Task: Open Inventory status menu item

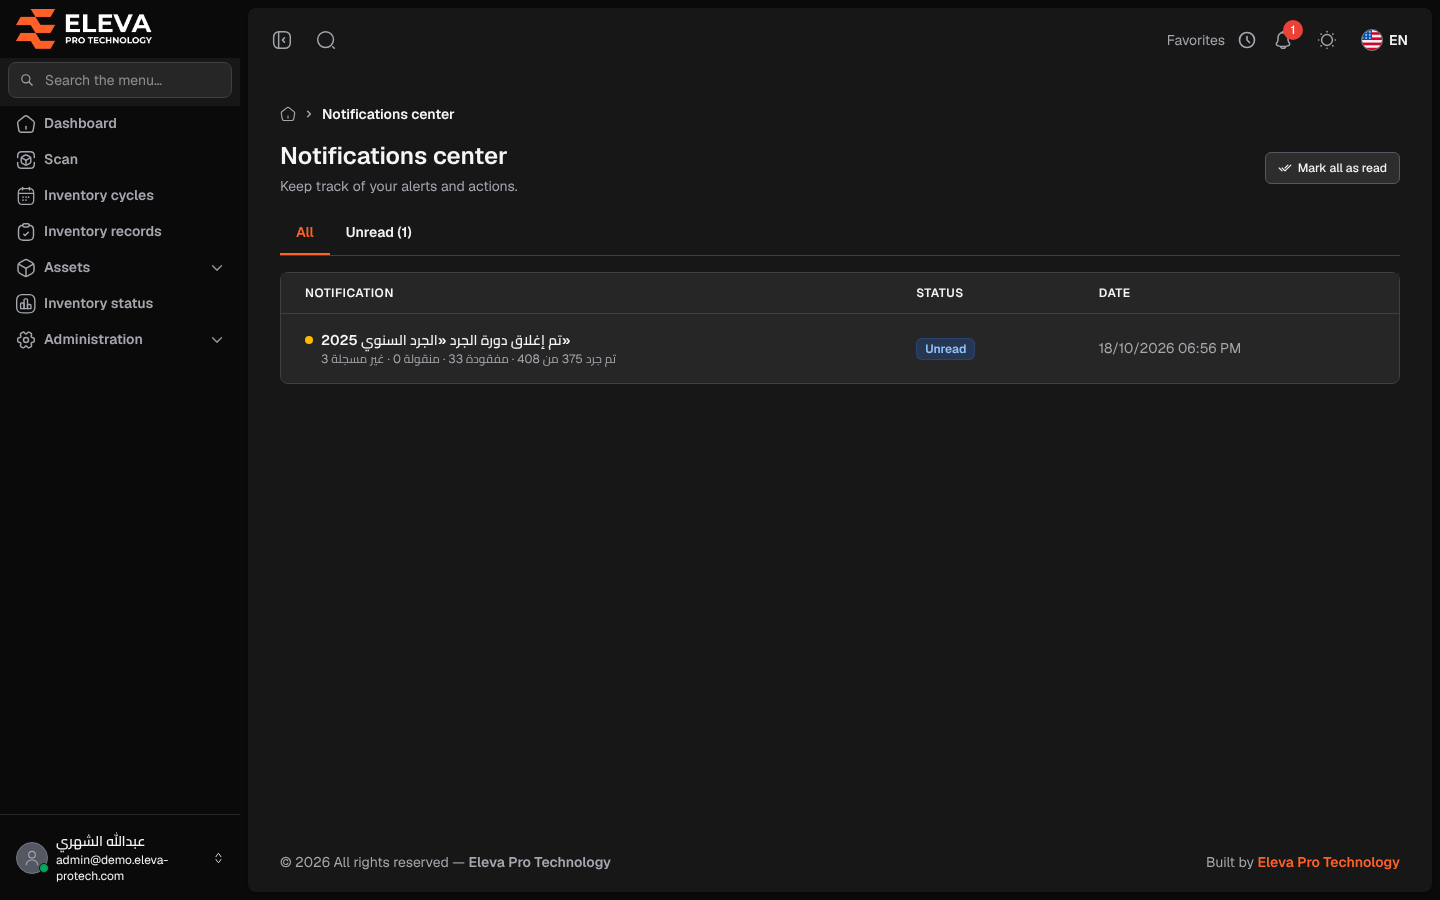Action: click(120, 304)
